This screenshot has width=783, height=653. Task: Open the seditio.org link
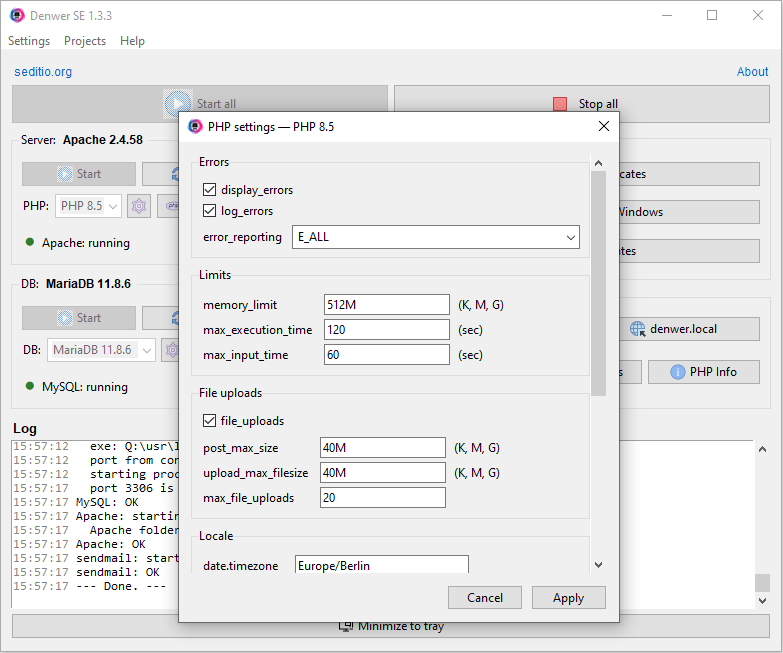(x=43, y=72)
